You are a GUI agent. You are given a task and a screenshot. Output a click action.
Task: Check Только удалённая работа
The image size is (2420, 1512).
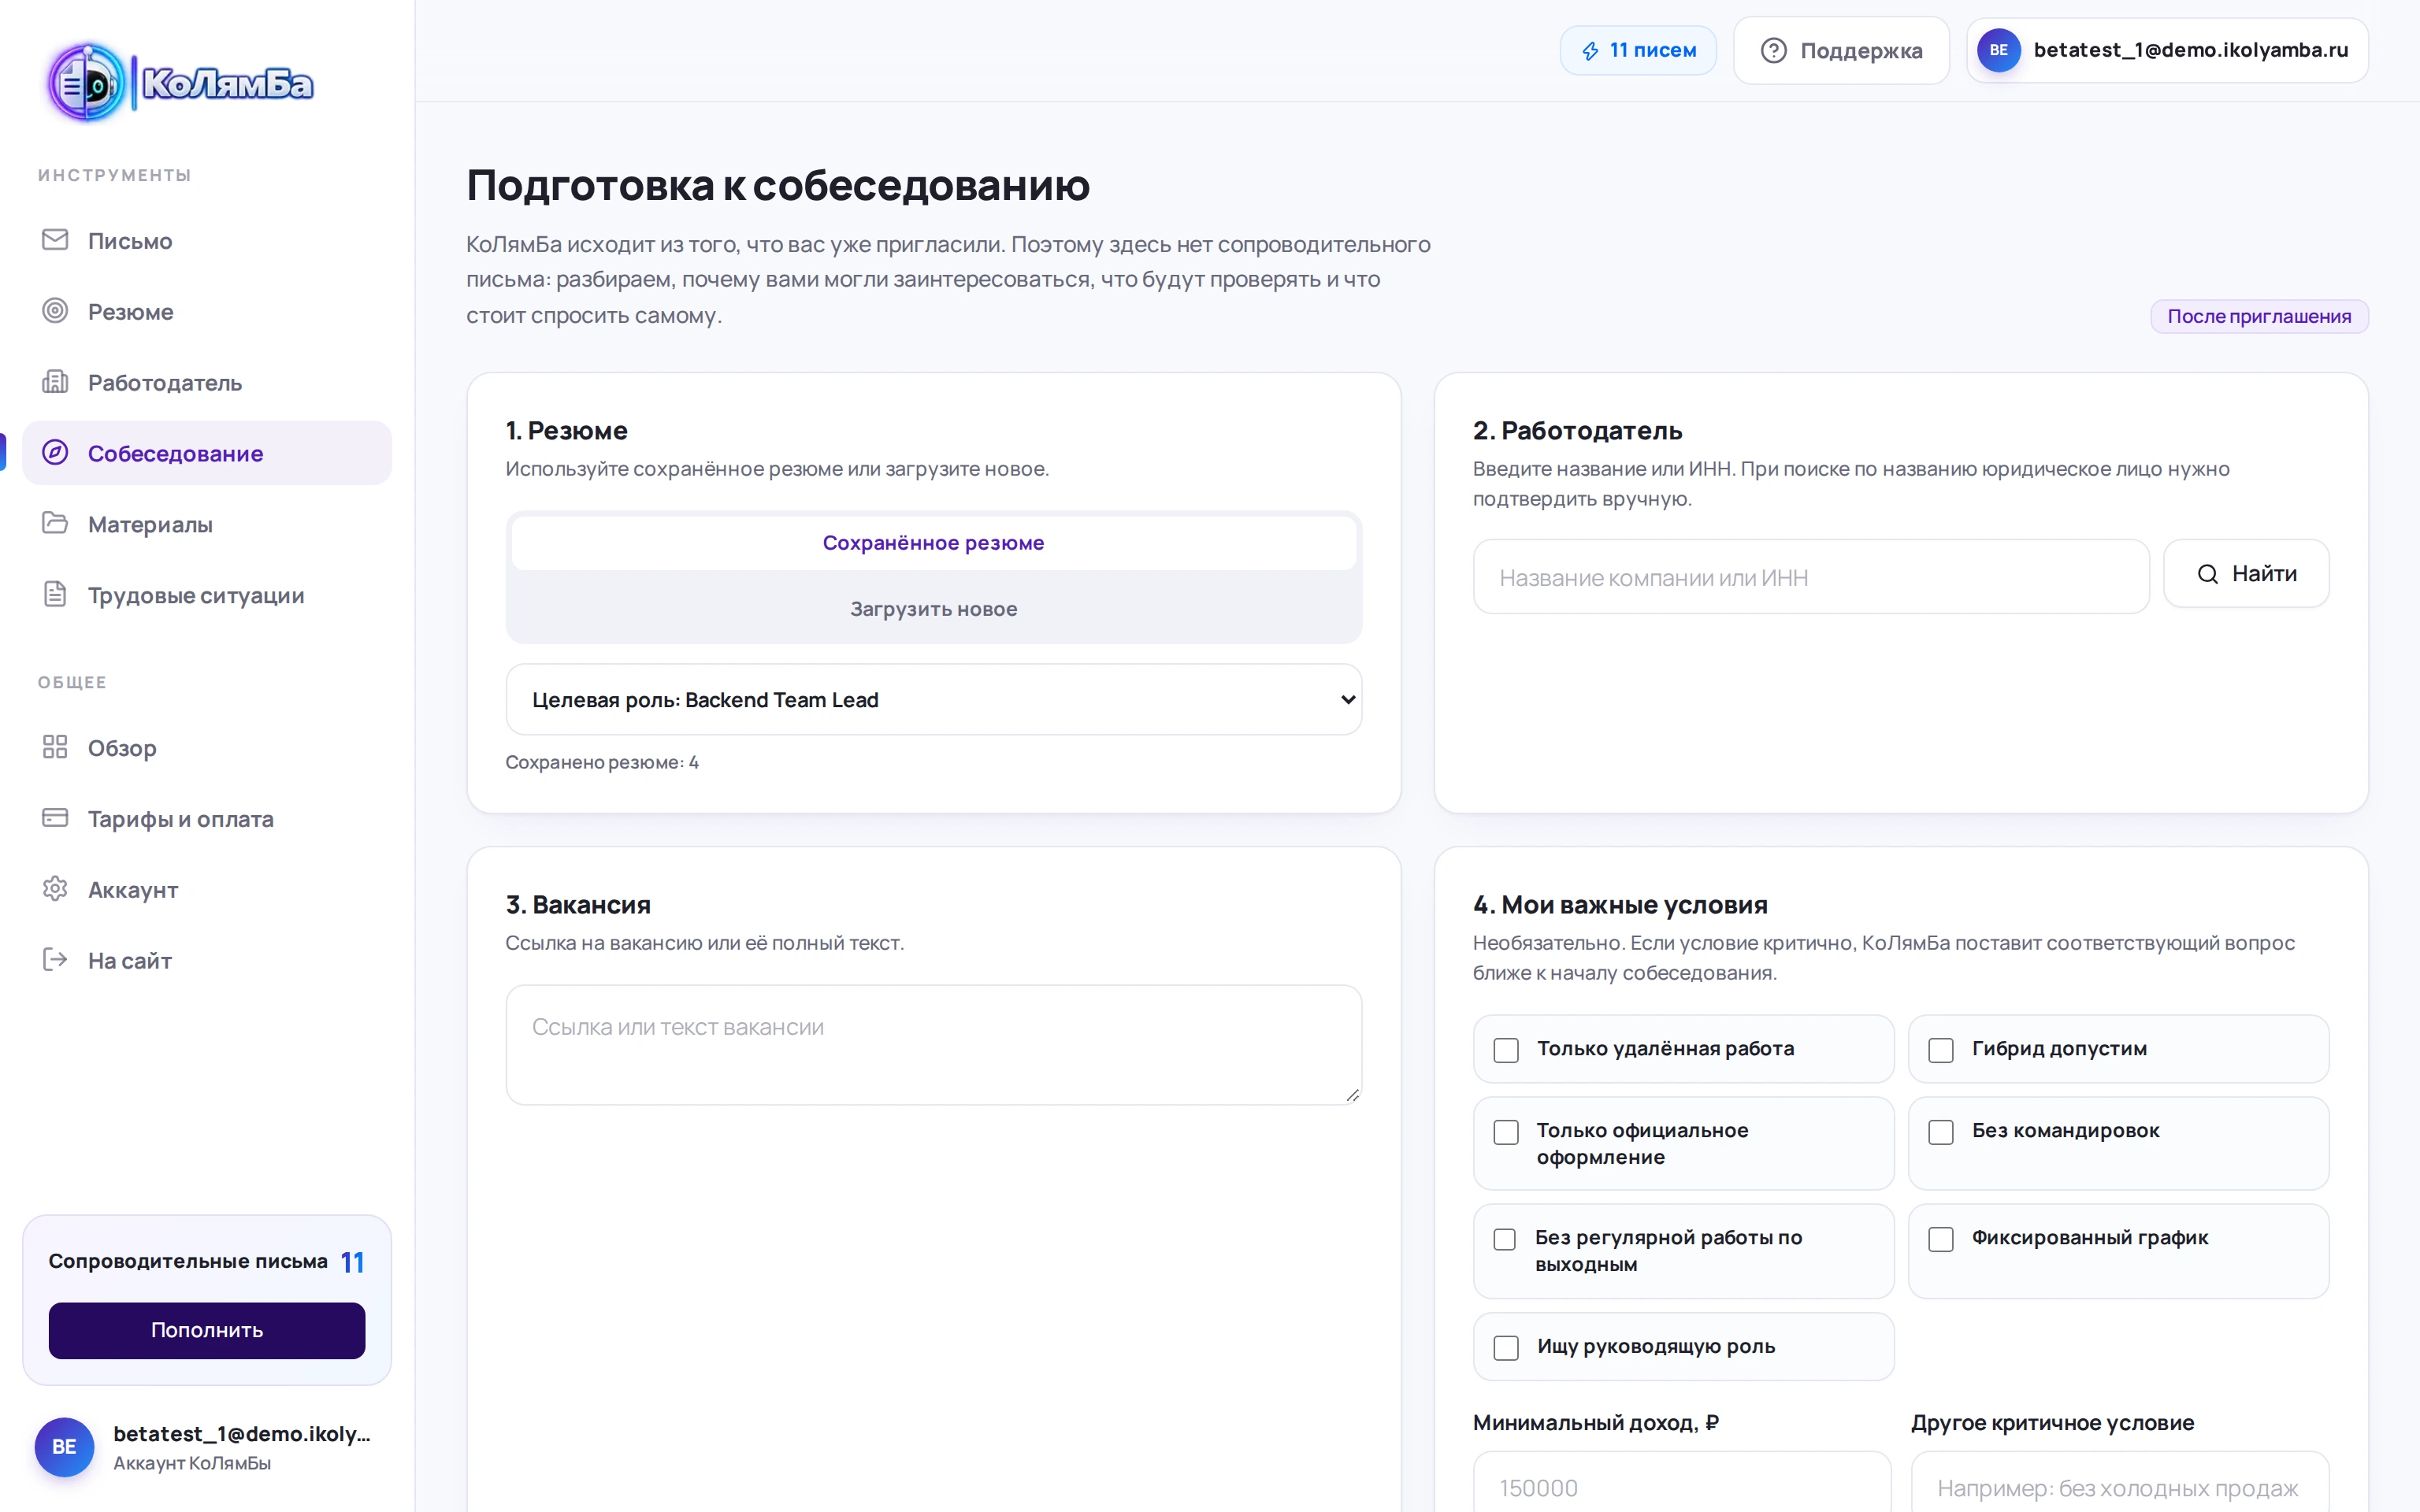point(1506,1050)
